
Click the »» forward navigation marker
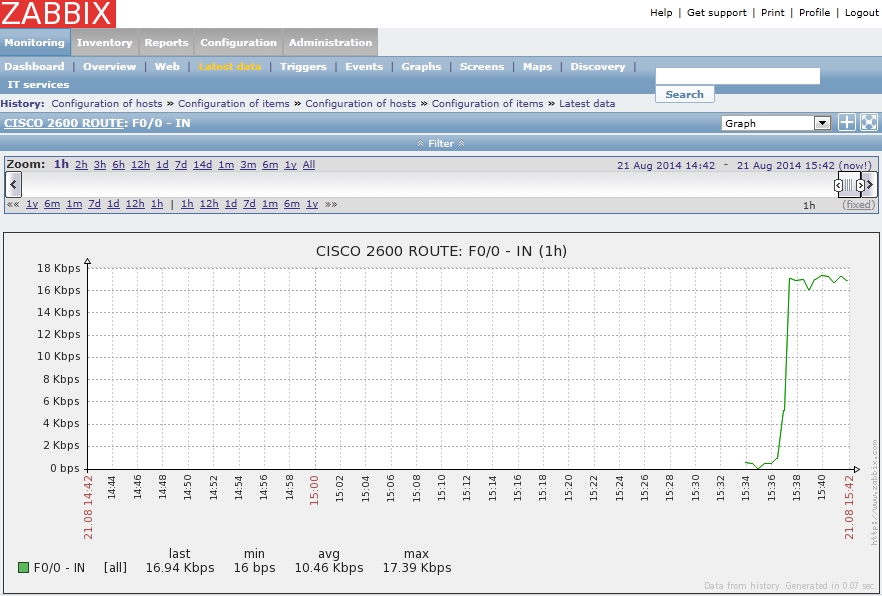tap(331, 204)
